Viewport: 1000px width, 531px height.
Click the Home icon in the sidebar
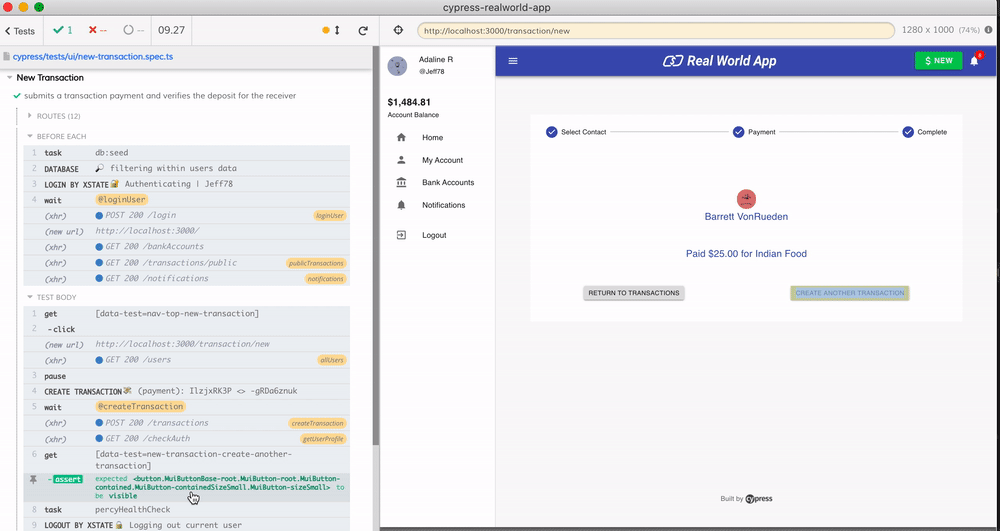401,138
